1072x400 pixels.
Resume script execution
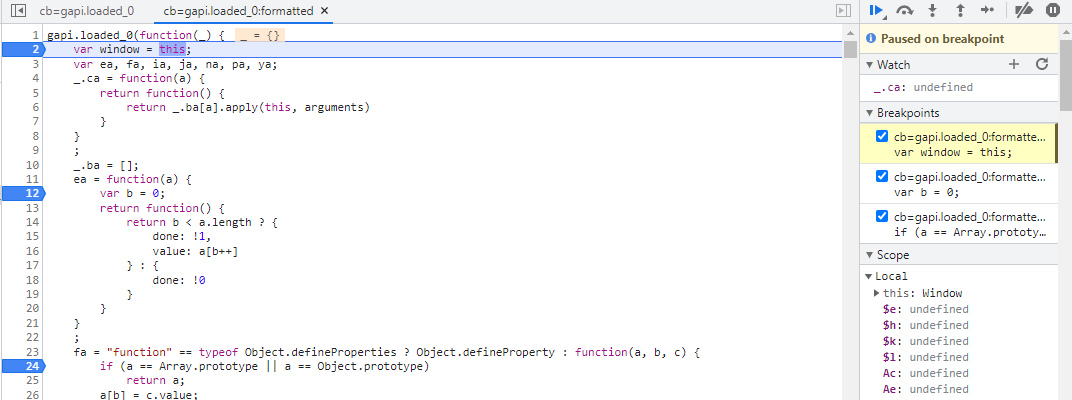876,10
